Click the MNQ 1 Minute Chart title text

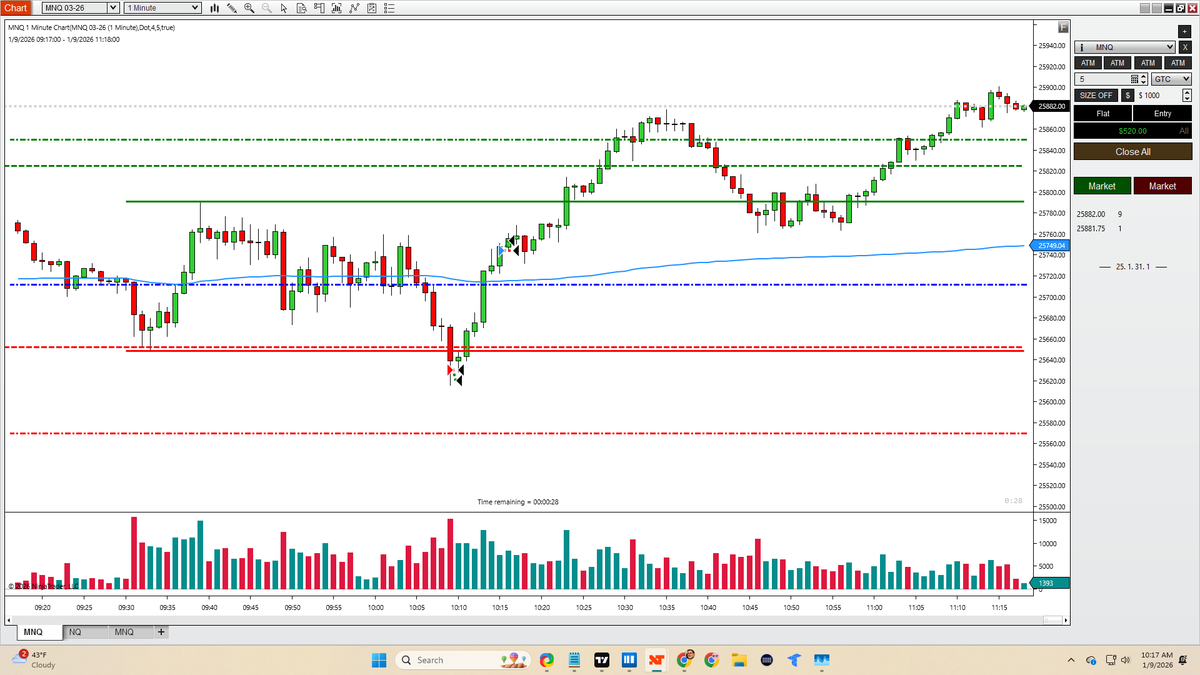click(91, 27)
